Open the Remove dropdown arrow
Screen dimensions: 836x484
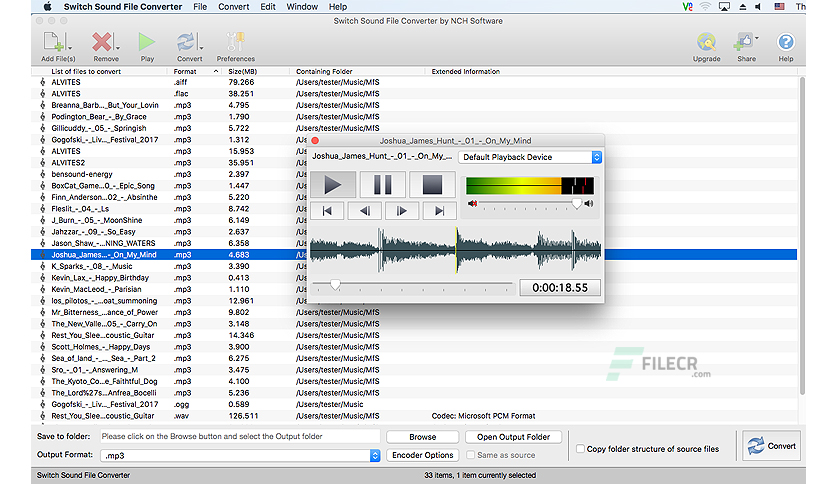coord(117,48)
